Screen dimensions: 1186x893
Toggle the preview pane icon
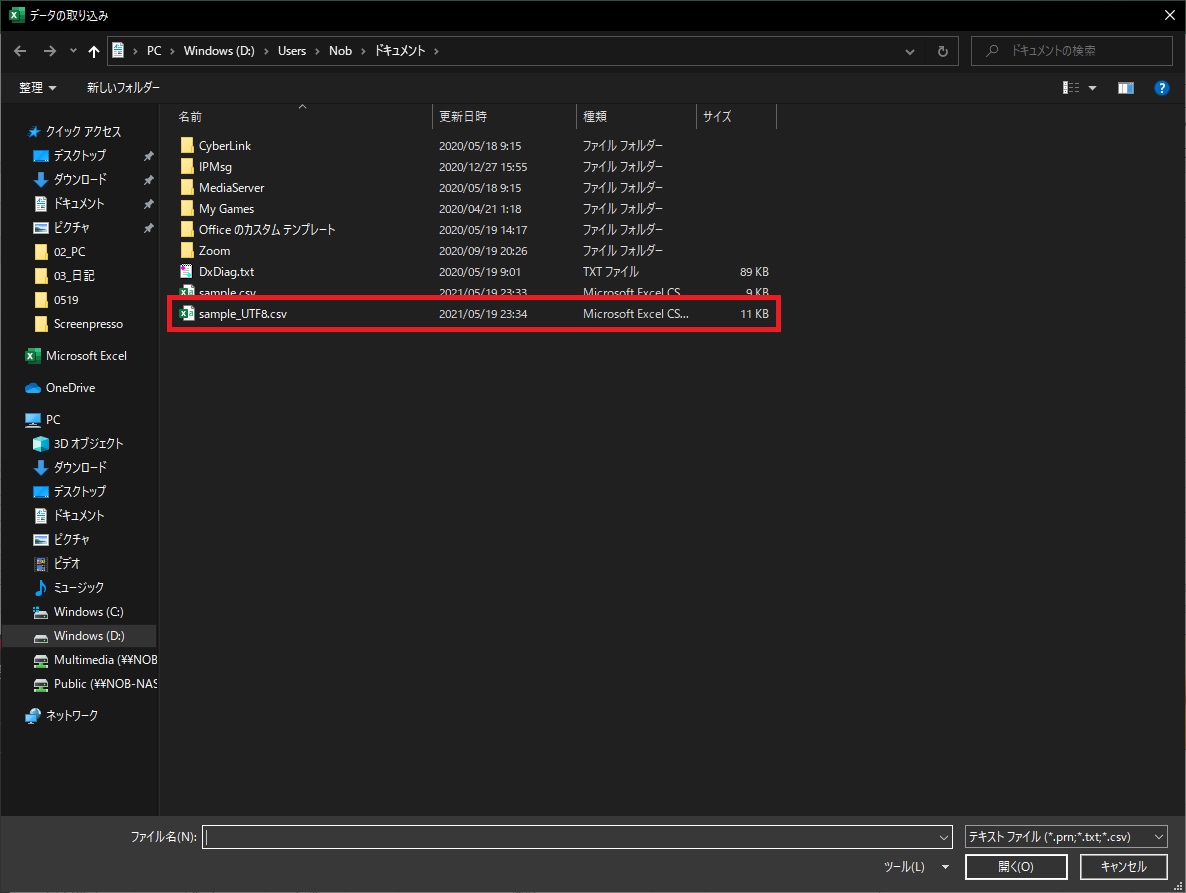coord(1125,88)
